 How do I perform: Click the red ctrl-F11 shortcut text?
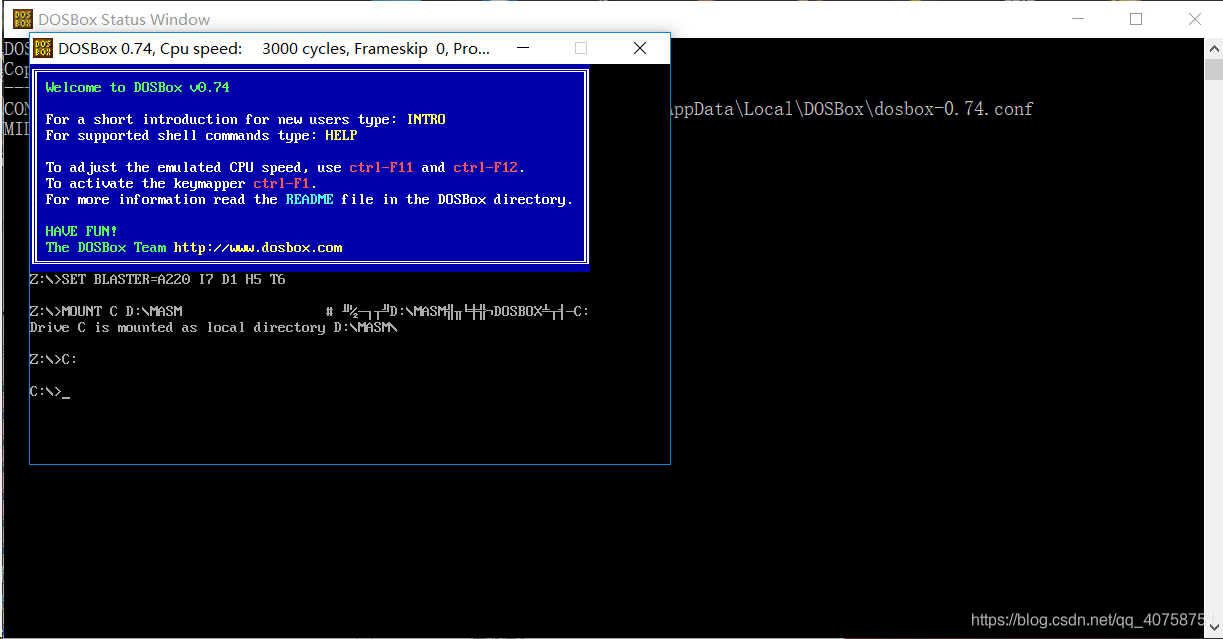point(381,168)
